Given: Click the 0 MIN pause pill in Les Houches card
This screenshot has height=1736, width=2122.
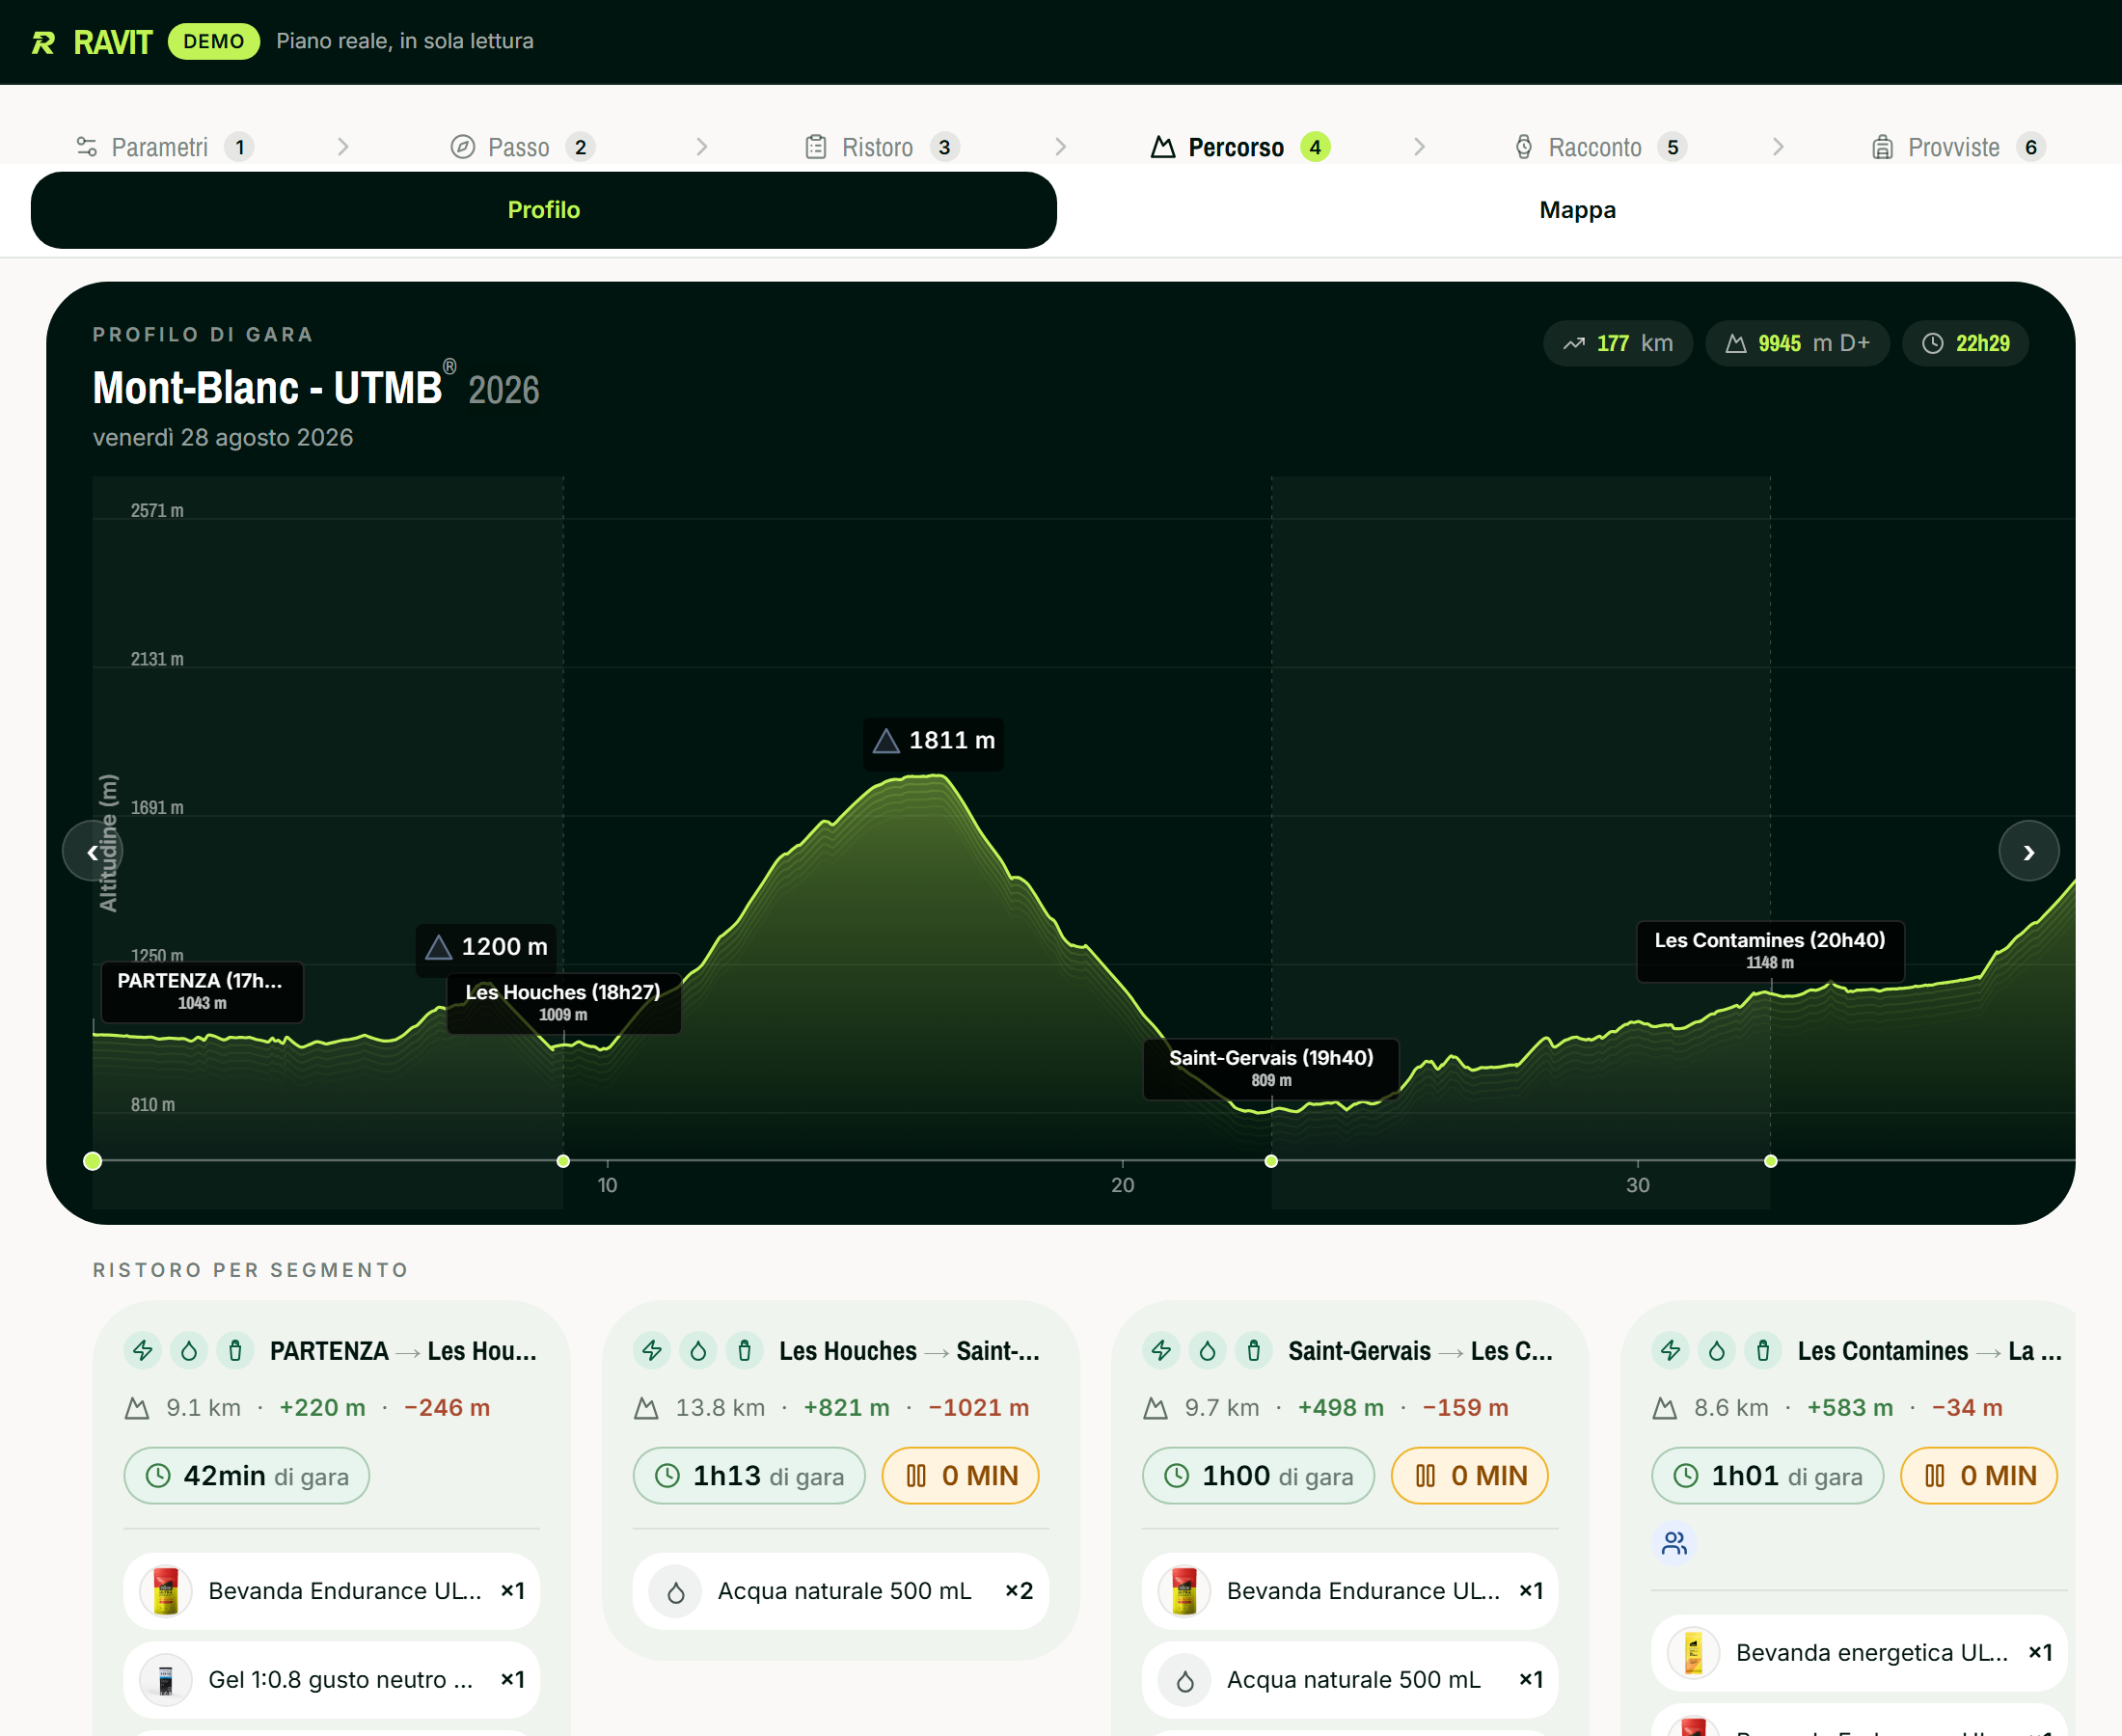Looking at the screenshot, I should tap(960, 1476).
